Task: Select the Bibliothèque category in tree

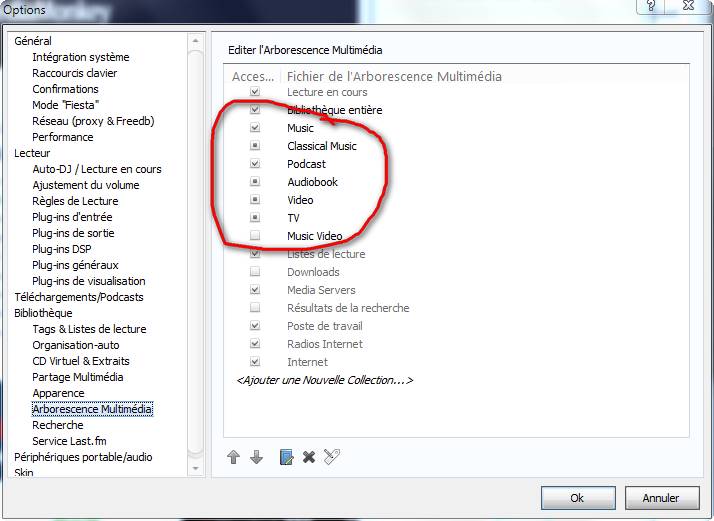Action: click(43, 313)
